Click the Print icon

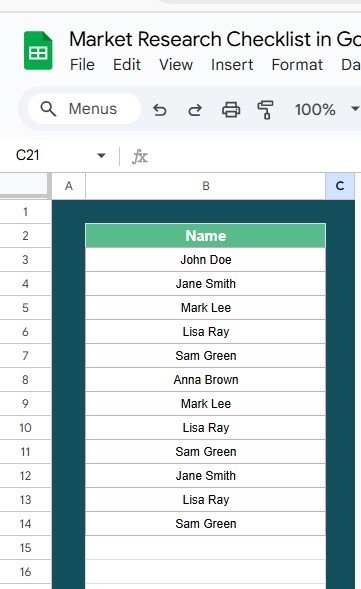click(x=231, y=110)
